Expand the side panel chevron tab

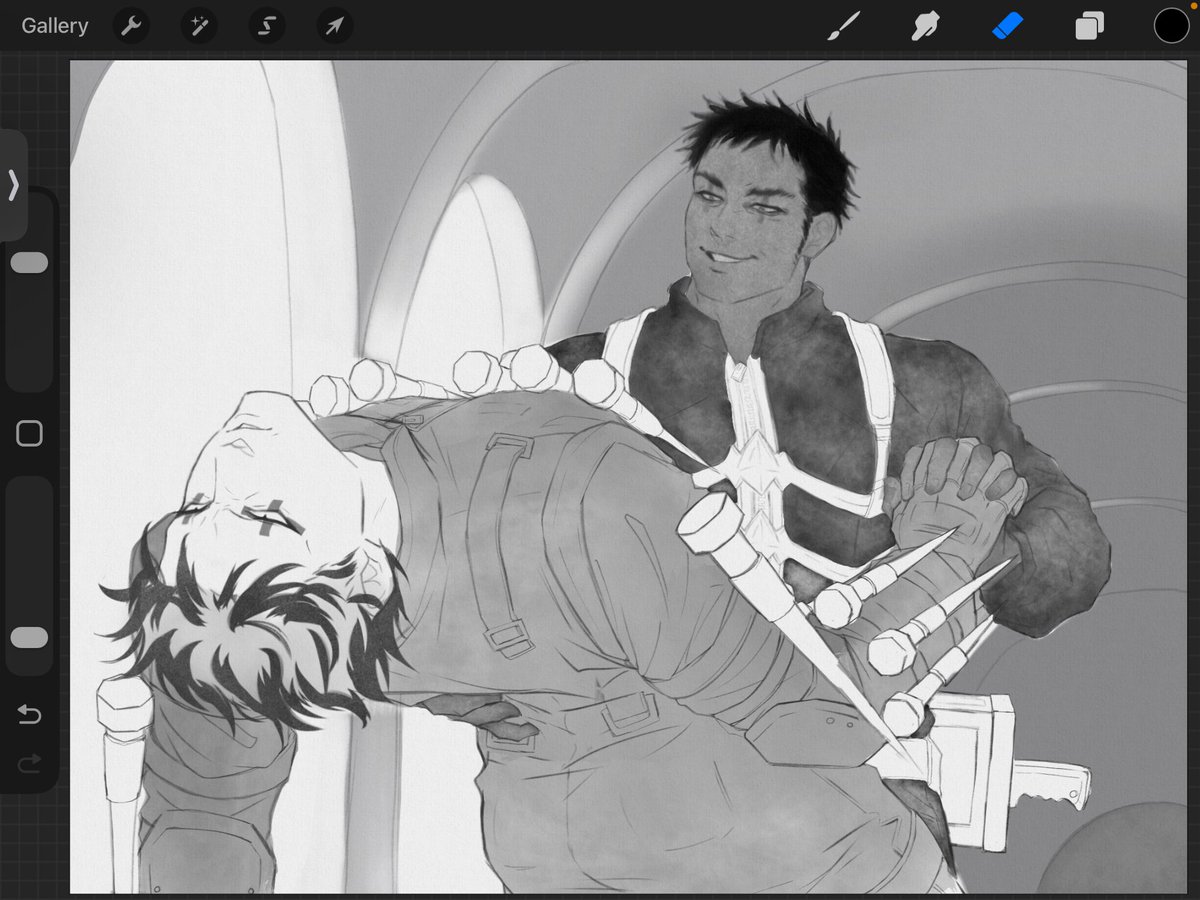click(x=13, y=185)
